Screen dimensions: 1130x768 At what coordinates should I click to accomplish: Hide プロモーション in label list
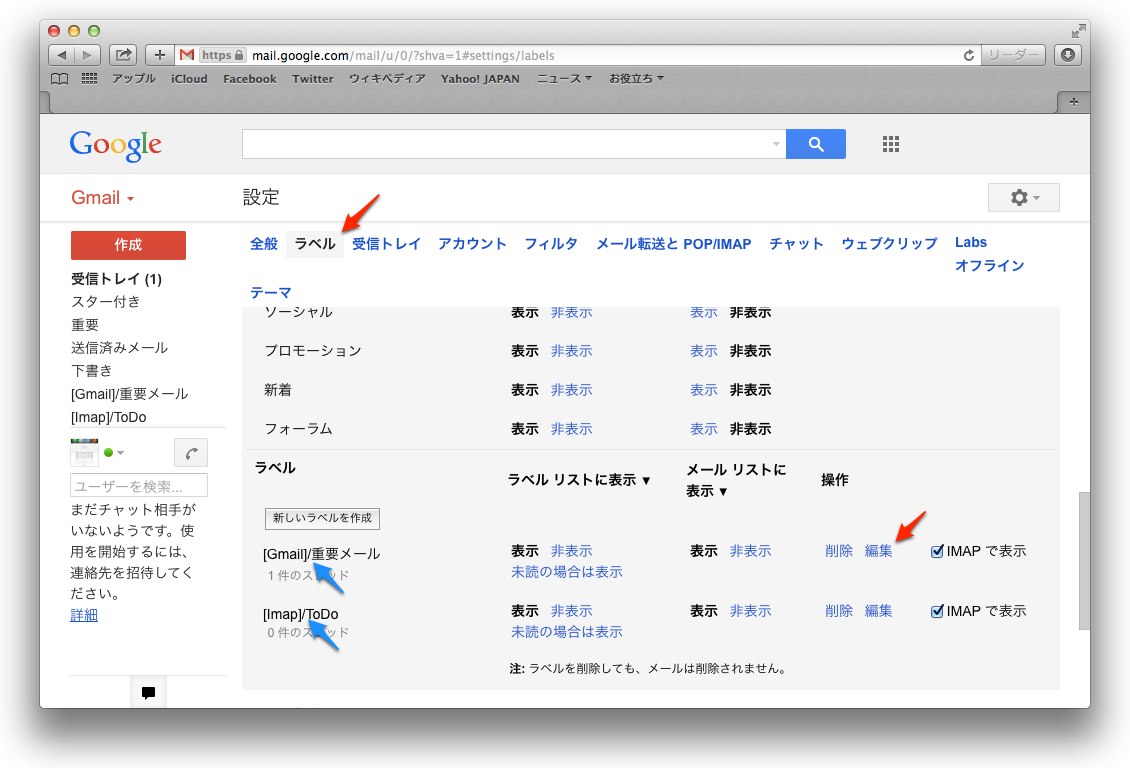pyautogui.click(x=571, y=351)
